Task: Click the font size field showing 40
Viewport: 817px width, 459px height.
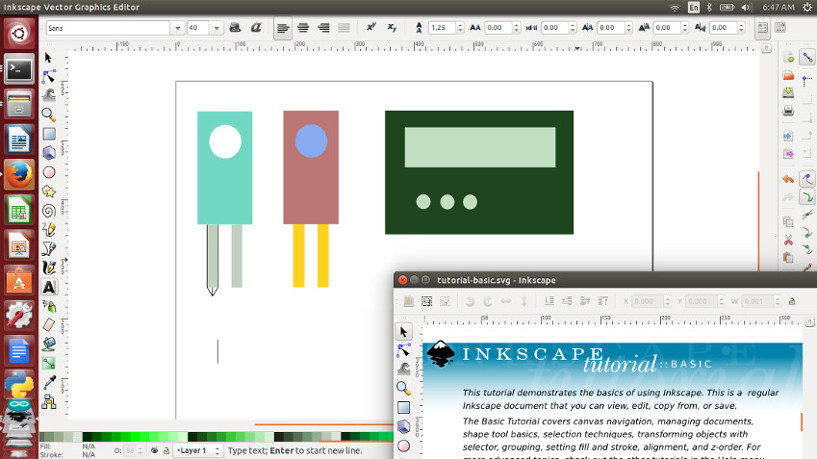Action: pos(199,28)
